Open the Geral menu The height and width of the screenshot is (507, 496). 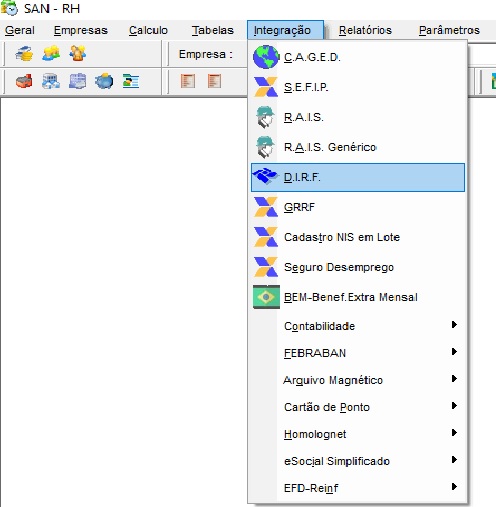point(20,30)
